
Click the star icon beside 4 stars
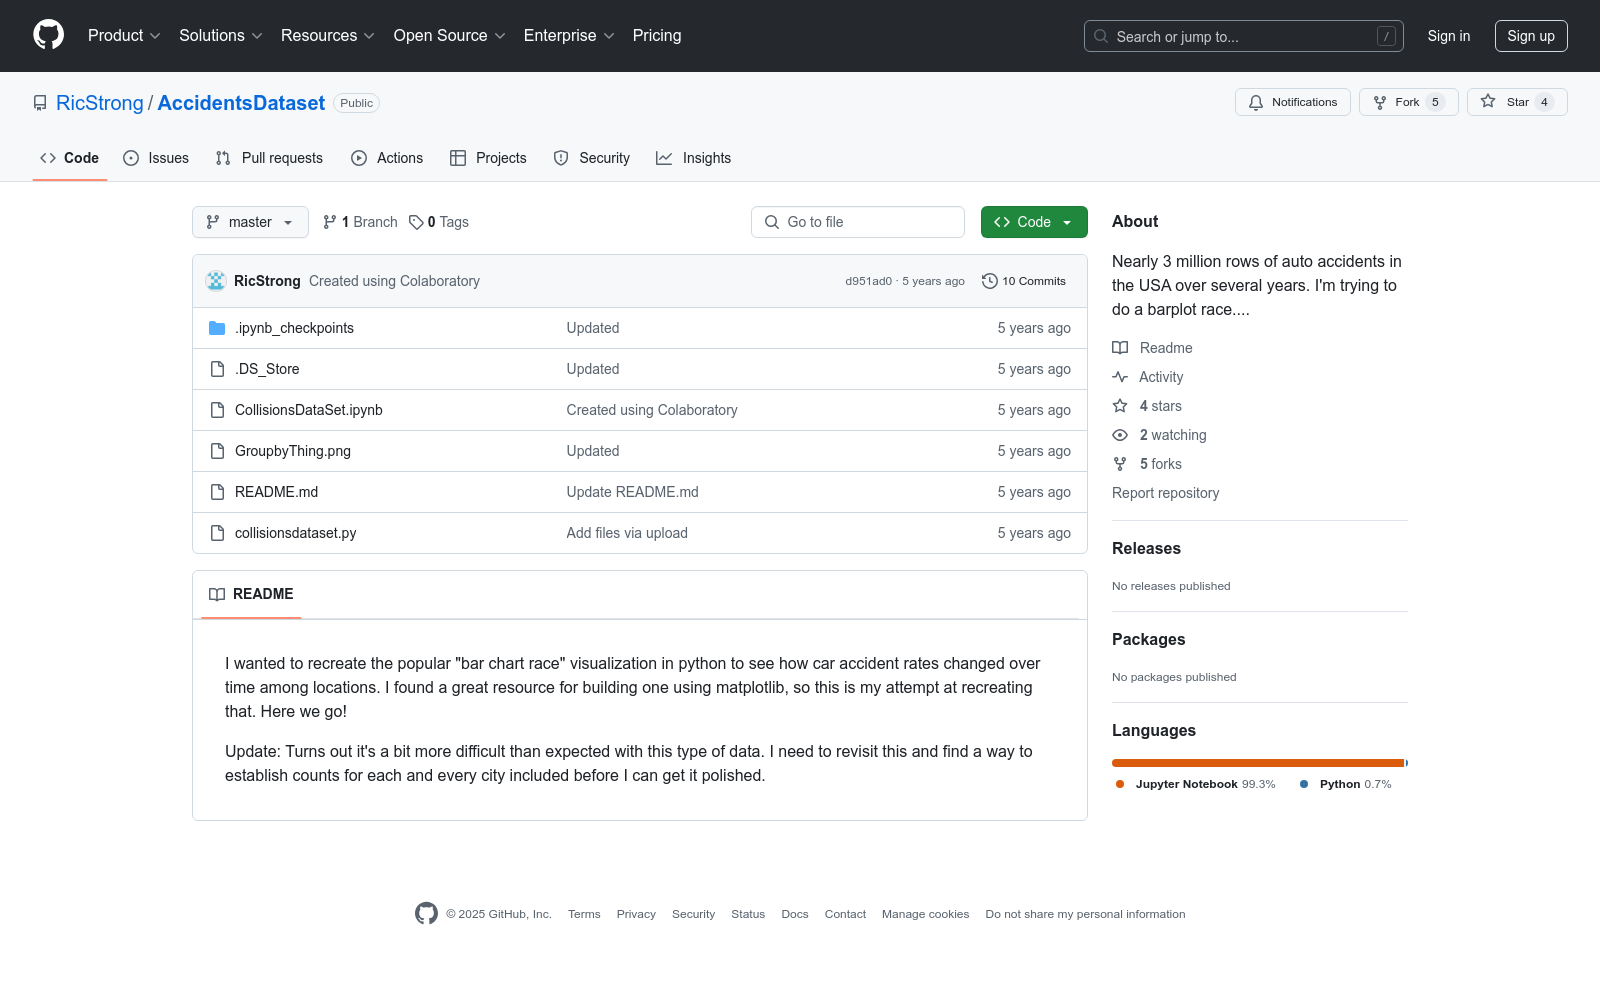click(x=1120, y=406)
